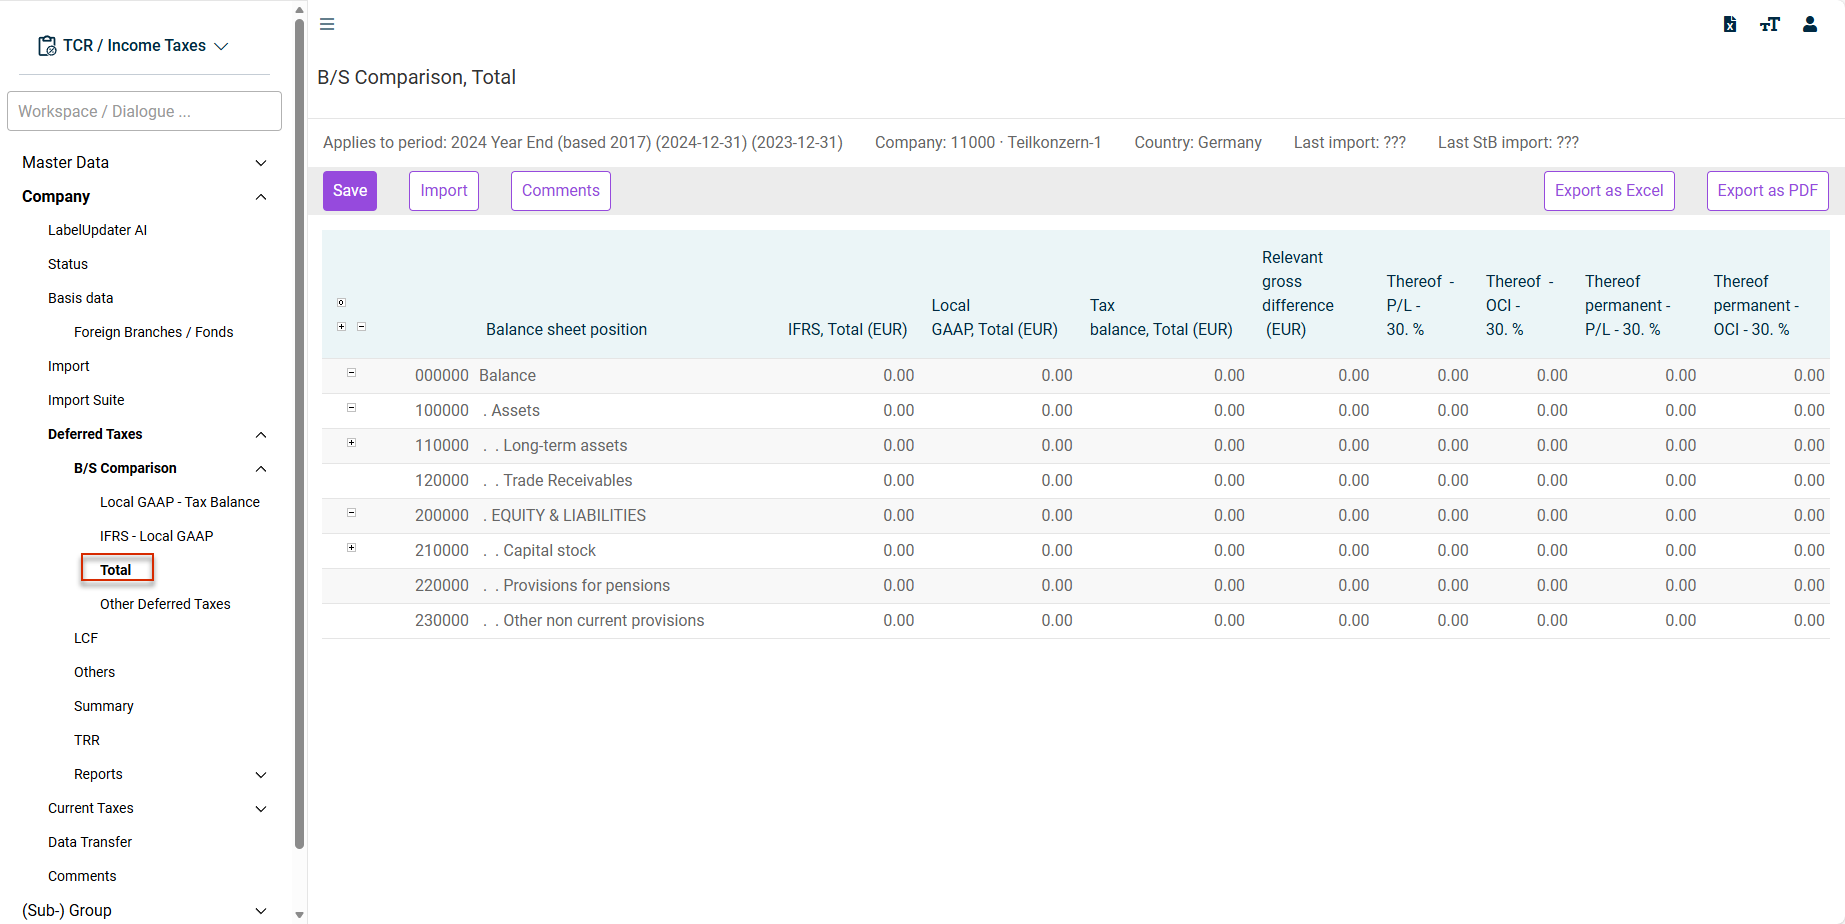Click the small 'o' reset icon in table header
The image size is (1845, 924).
[341, 302]
